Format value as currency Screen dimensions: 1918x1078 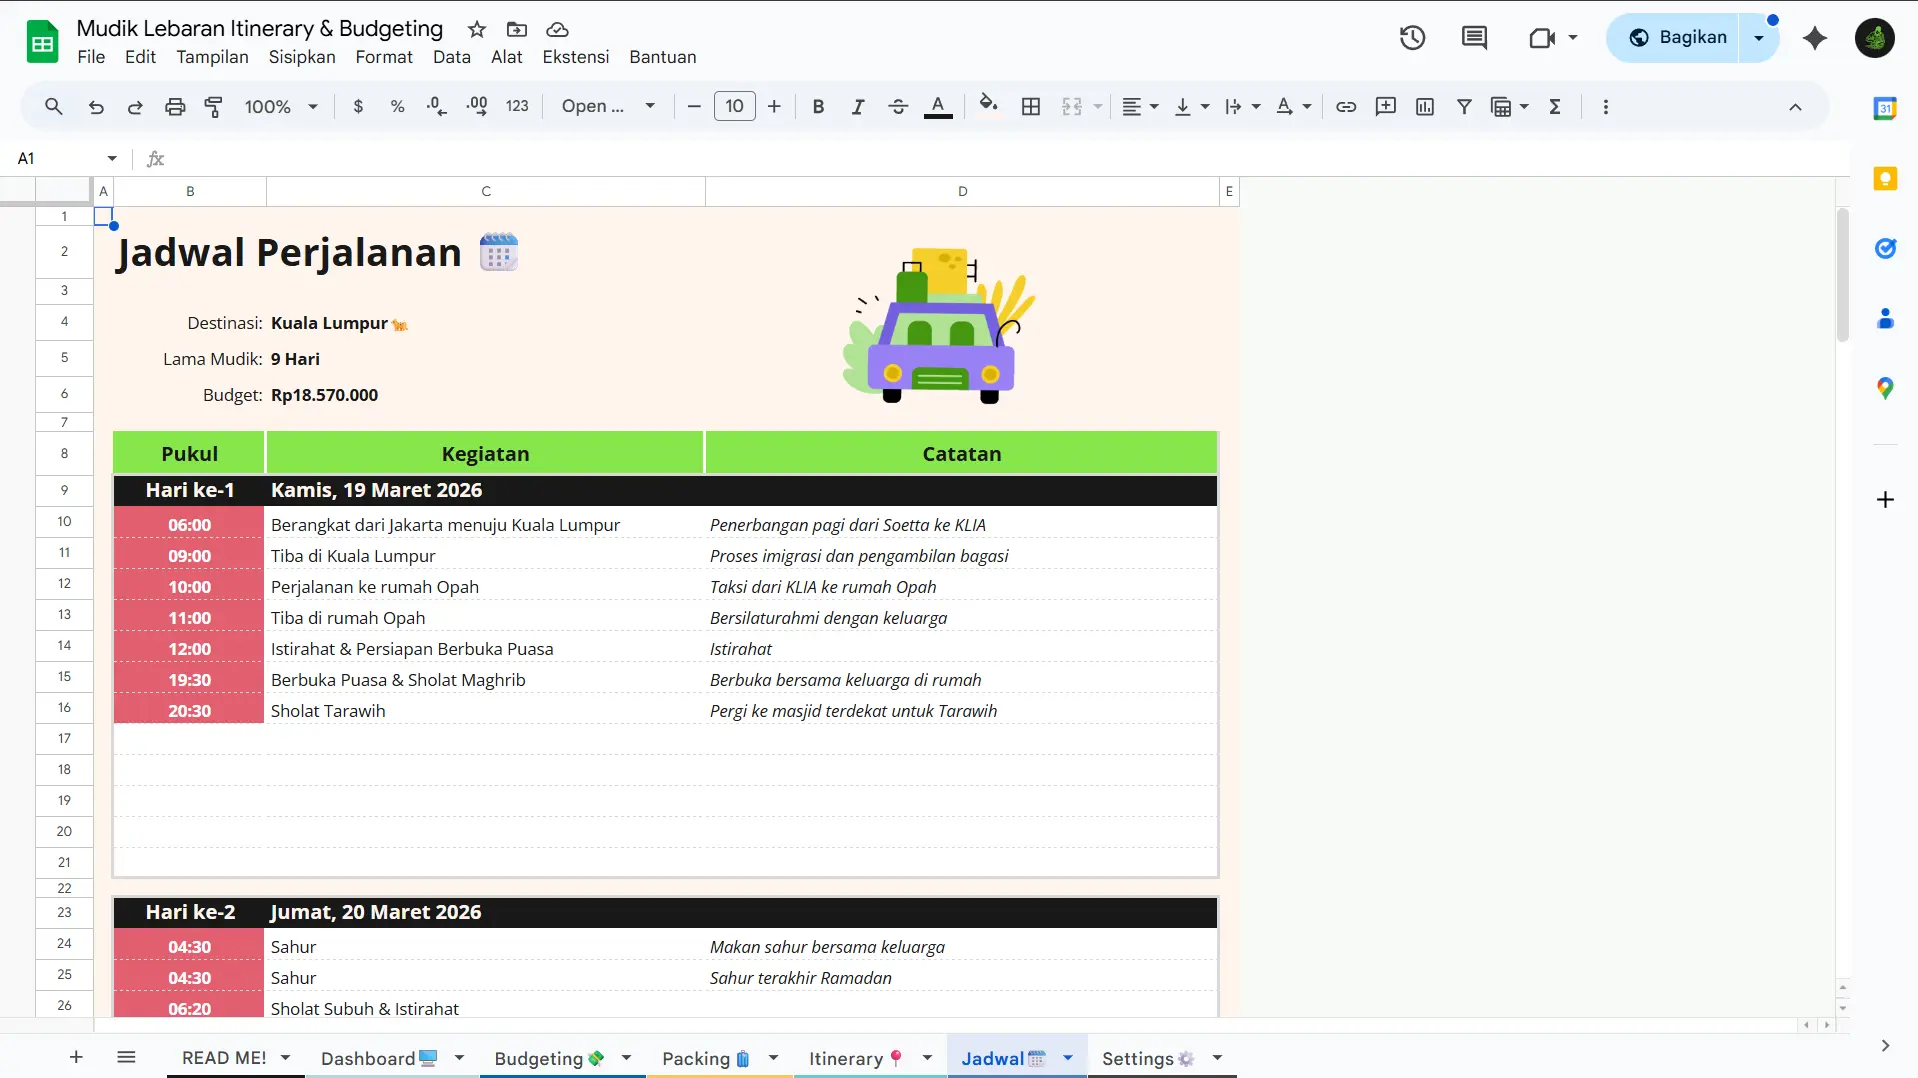358,106
